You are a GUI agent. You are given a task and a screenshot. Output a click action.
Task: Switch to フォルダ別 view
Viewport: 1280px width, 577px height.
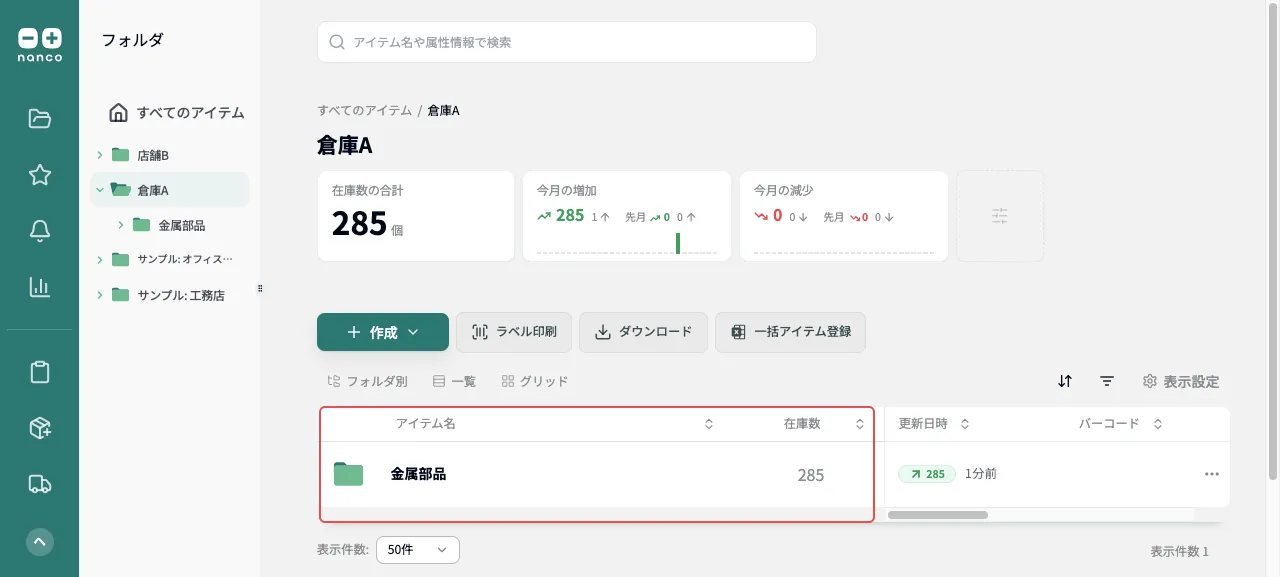coord(367,381)
